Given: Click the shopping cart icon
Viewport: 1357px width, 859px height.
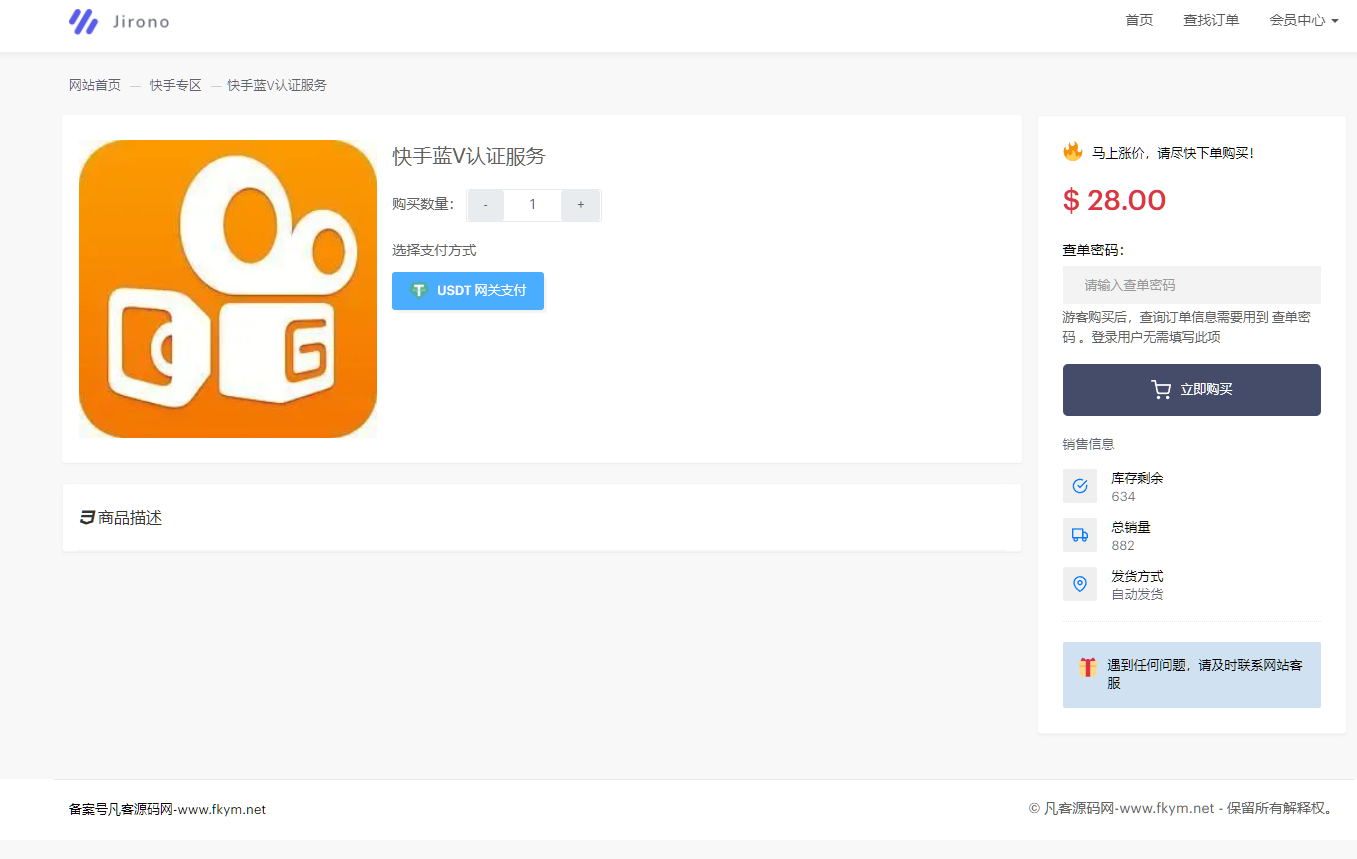Looking at the screenshot, I should point(1161,390).
